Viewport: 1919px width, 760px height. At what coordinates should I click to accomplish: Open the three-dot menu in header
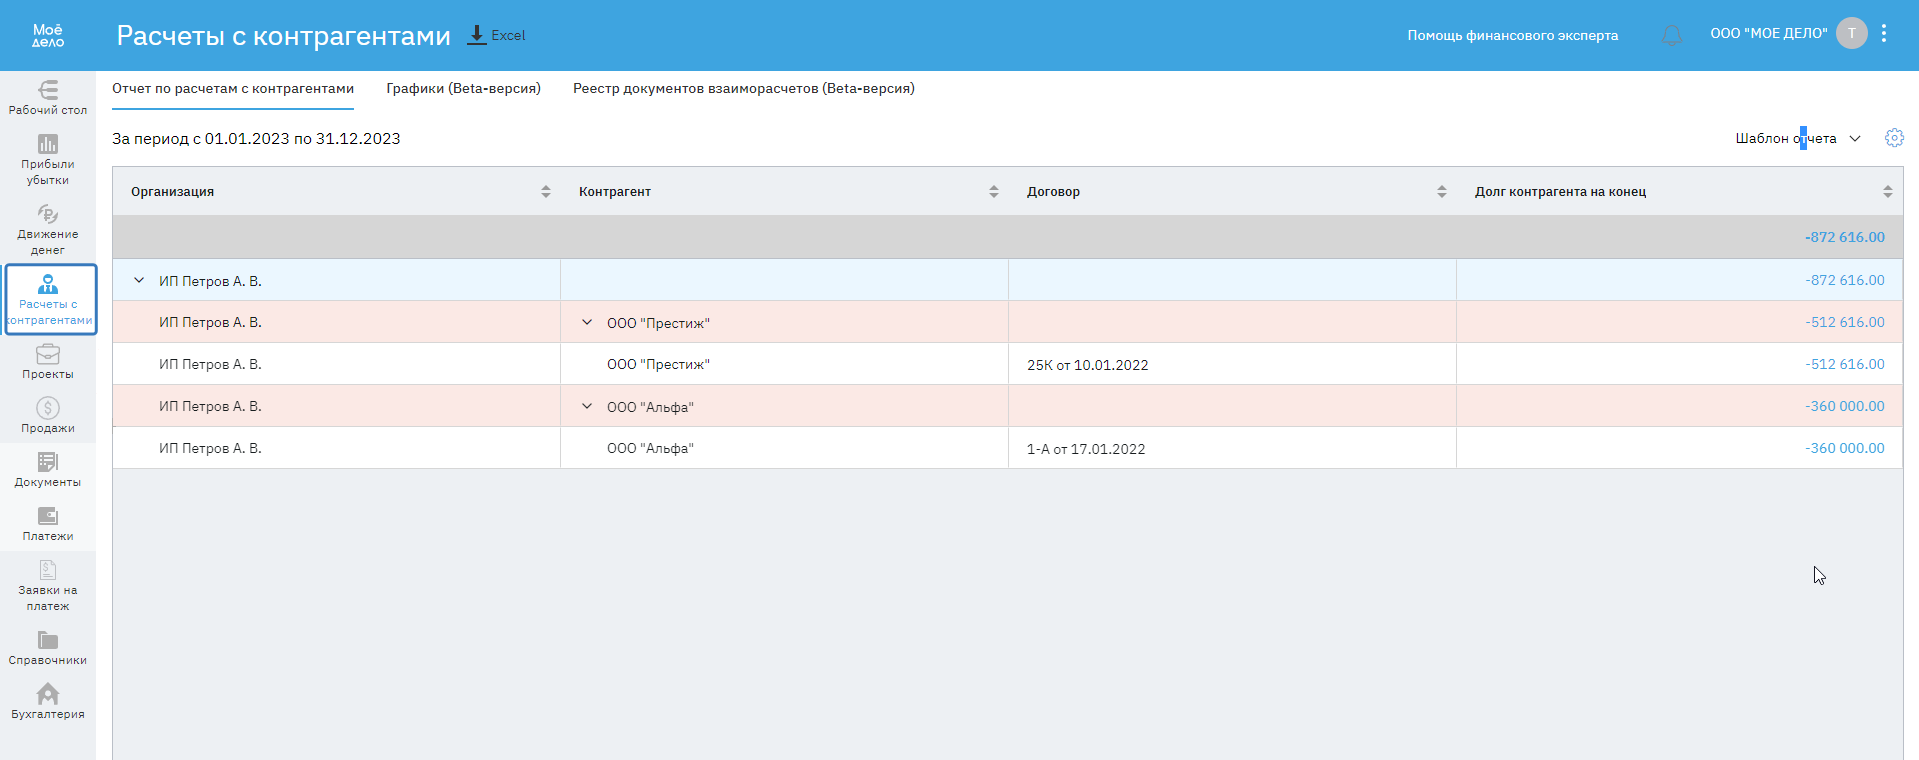[x=1884, y=33]
